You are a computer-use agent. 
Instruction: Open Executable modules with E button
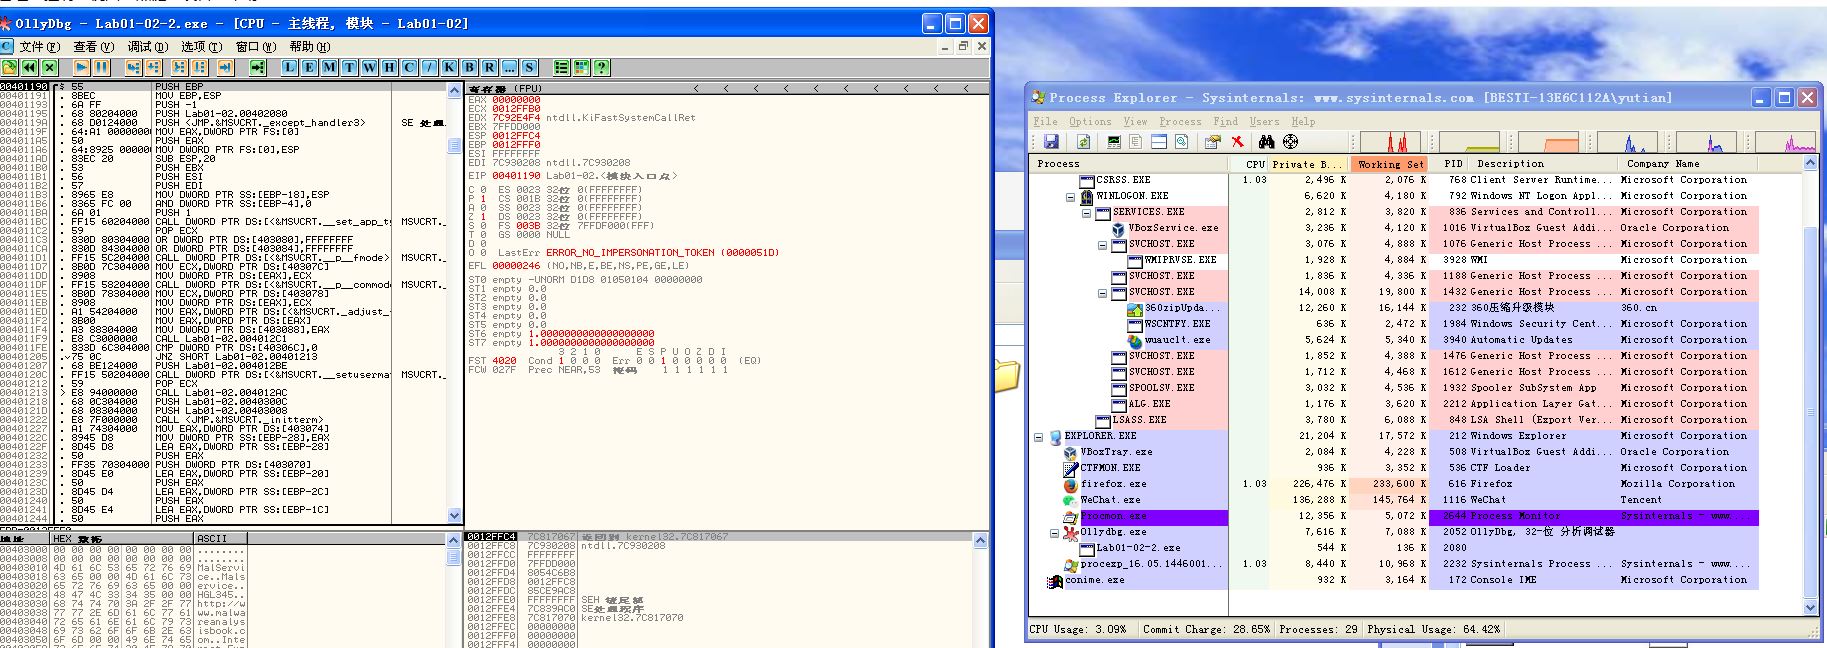pos(309,67)
